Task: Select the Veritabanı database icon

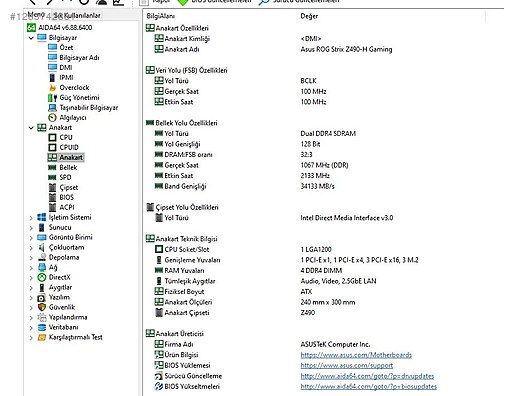Action: point(41,327)
